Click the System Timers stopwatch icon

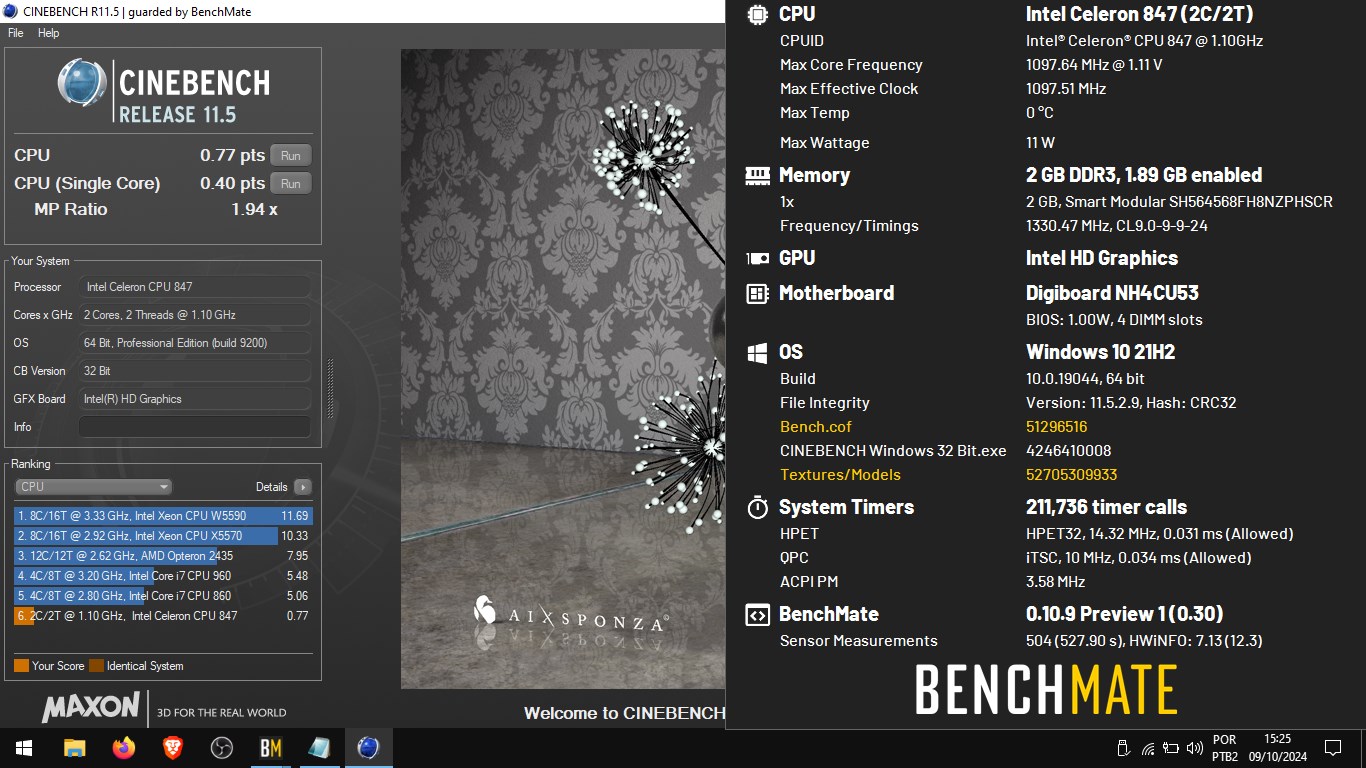pos(758,507)
